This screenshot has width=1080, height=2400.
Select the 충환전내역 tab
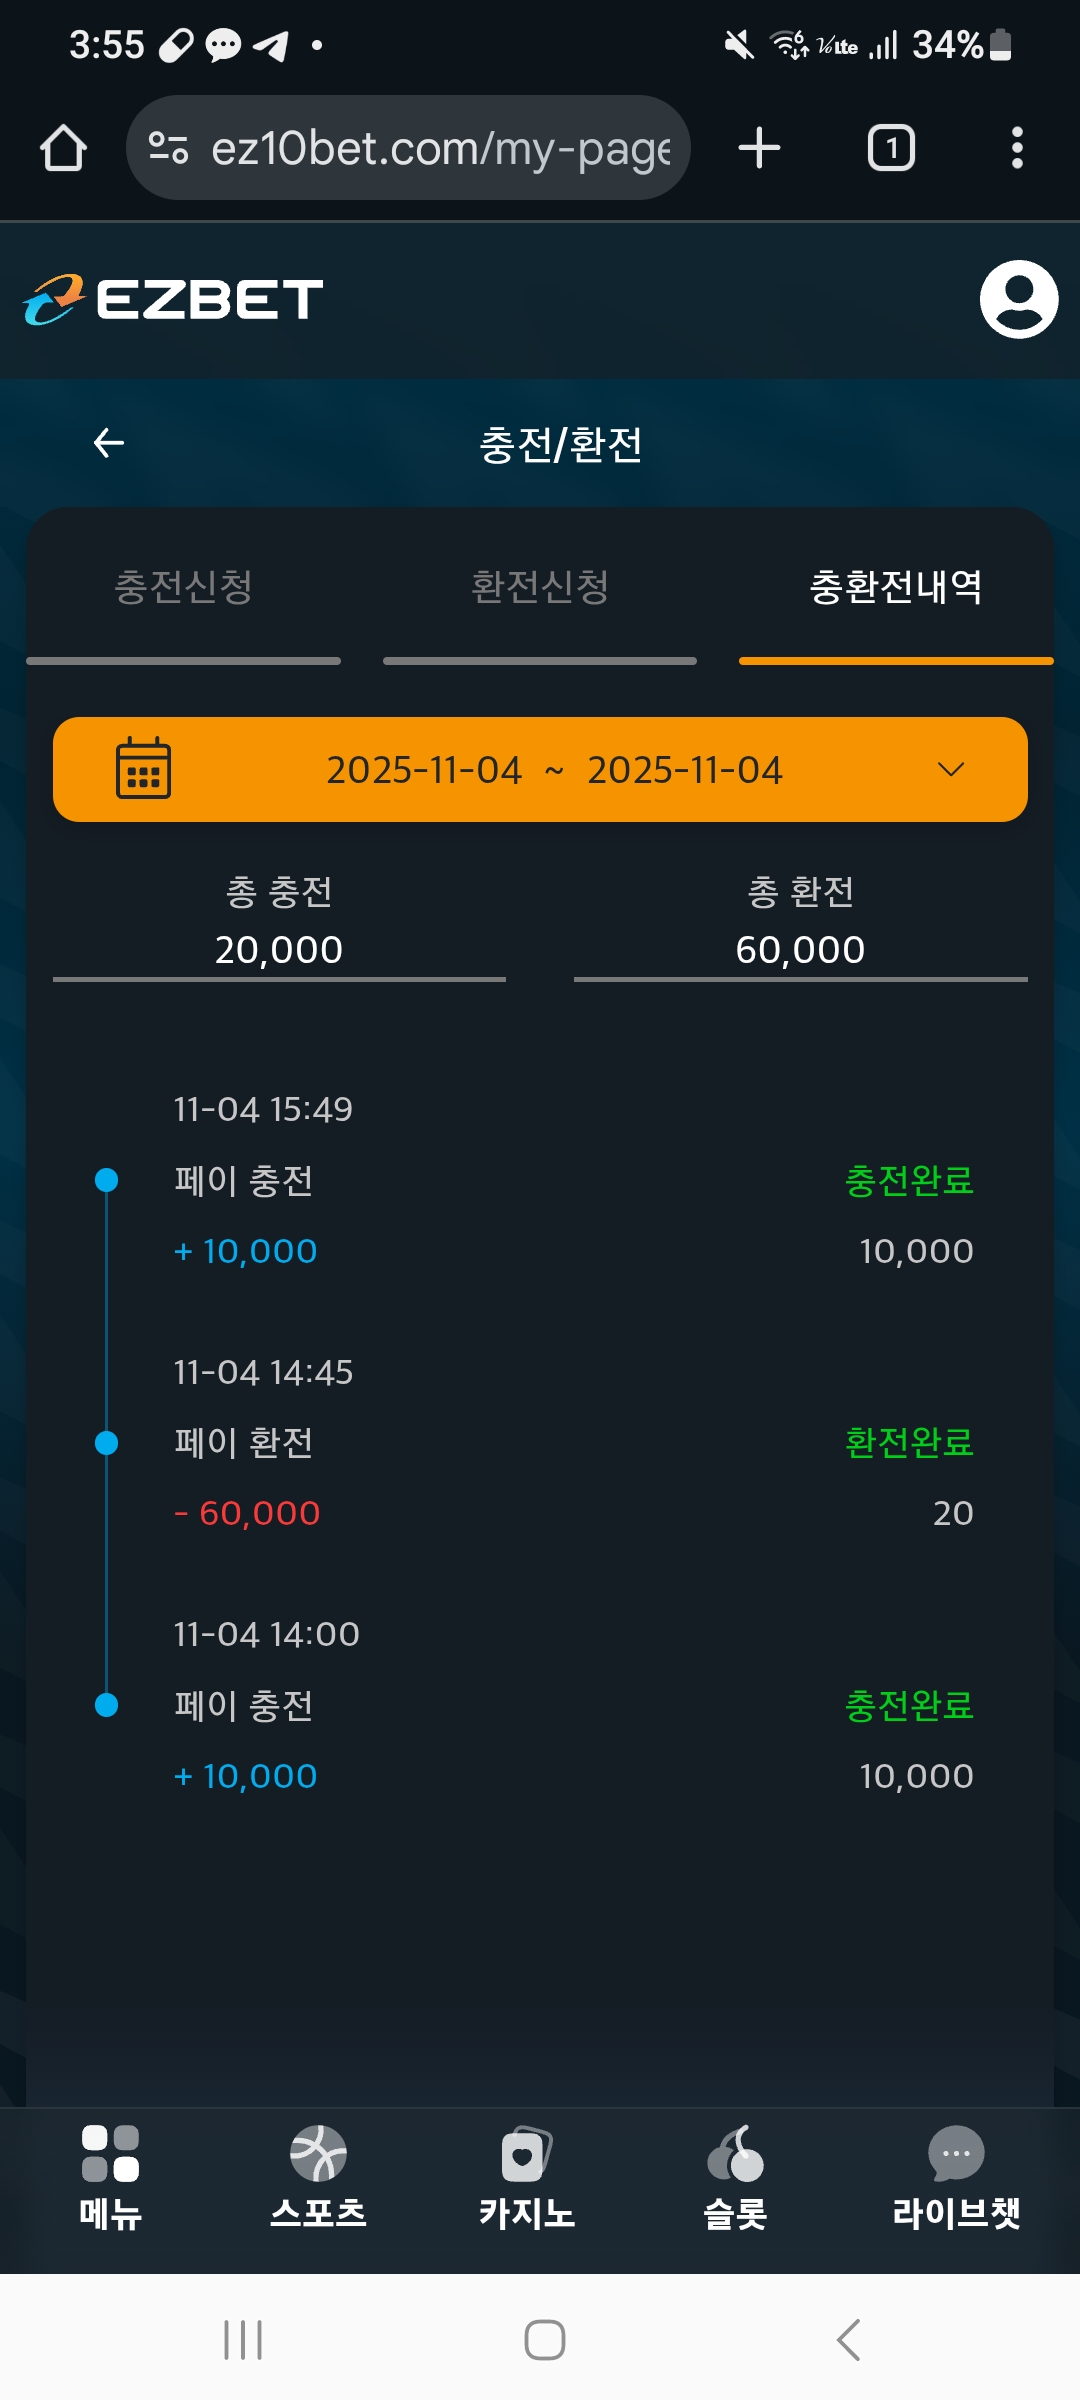895,587
